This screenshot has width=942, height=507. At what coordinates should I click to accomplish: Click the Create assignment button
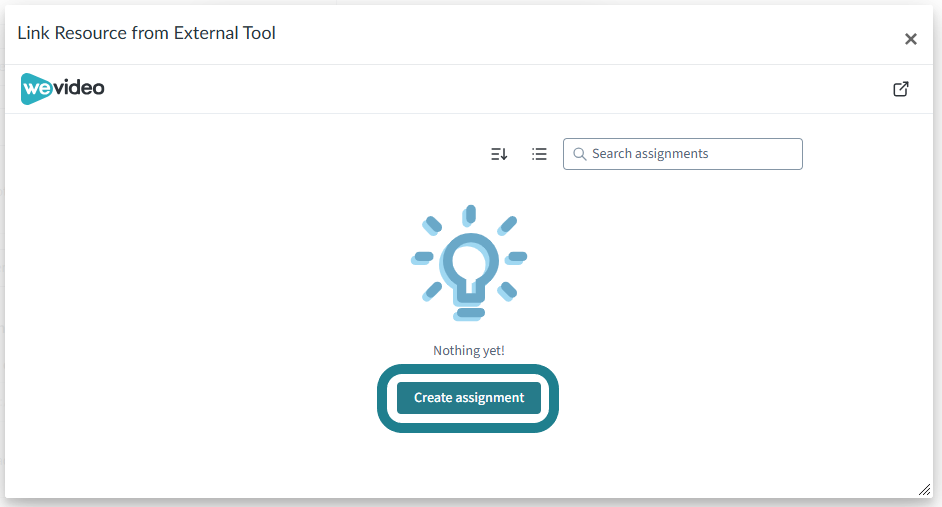[x=469, y=398]
